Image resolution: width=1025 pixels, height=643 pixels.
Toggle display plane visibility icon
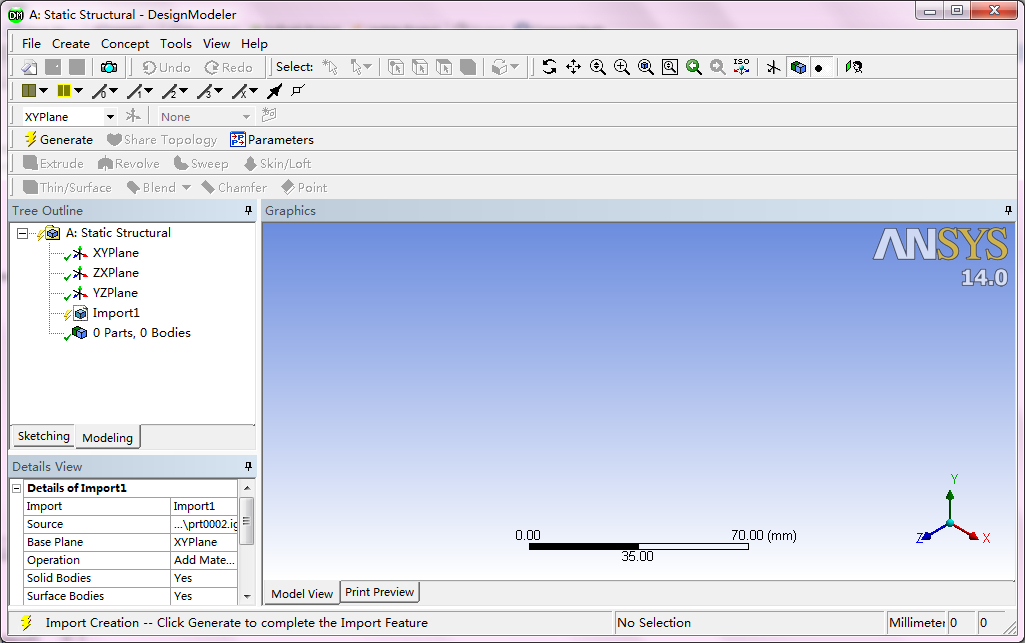[x=134, y=115]
